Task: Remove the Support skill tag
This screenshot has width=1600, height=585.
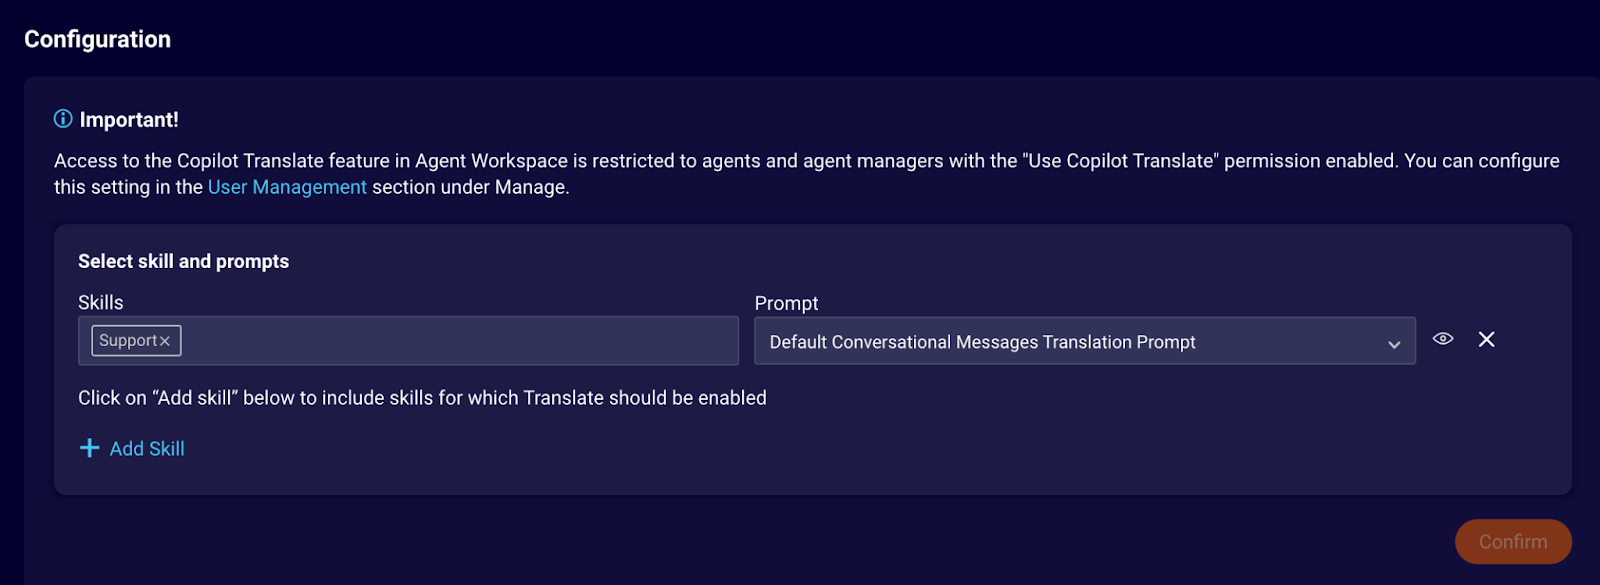Action: tap(165, 341)
